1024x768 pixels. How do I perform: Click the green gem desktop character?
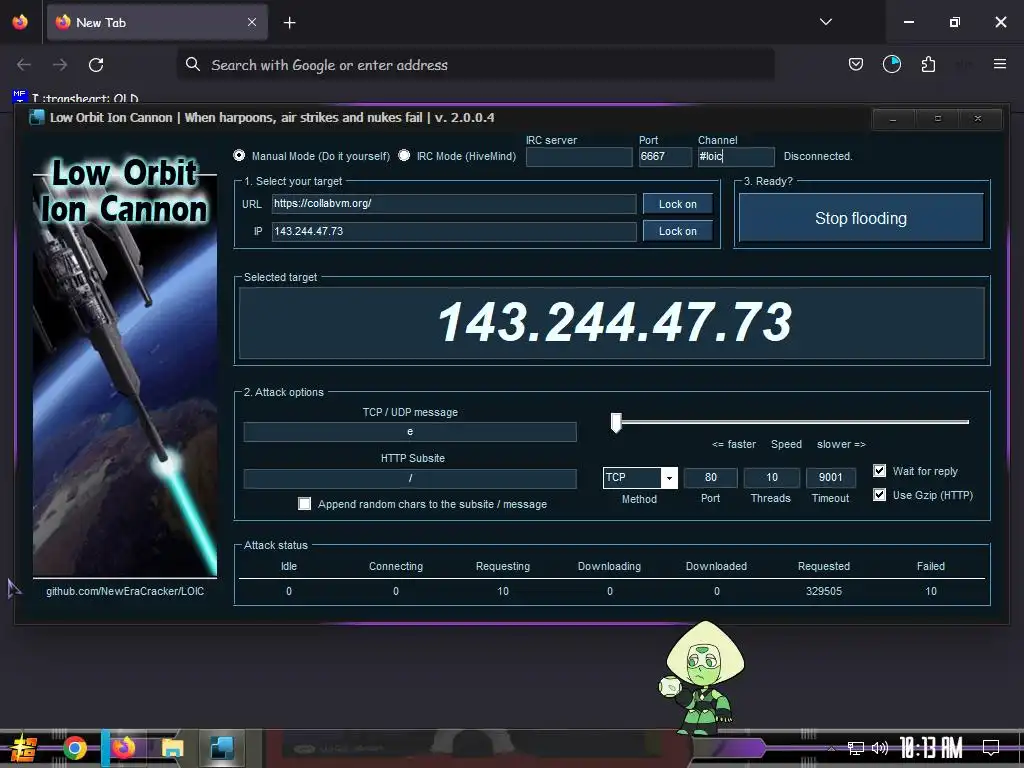pyautogui.click(x=700, y=678)
